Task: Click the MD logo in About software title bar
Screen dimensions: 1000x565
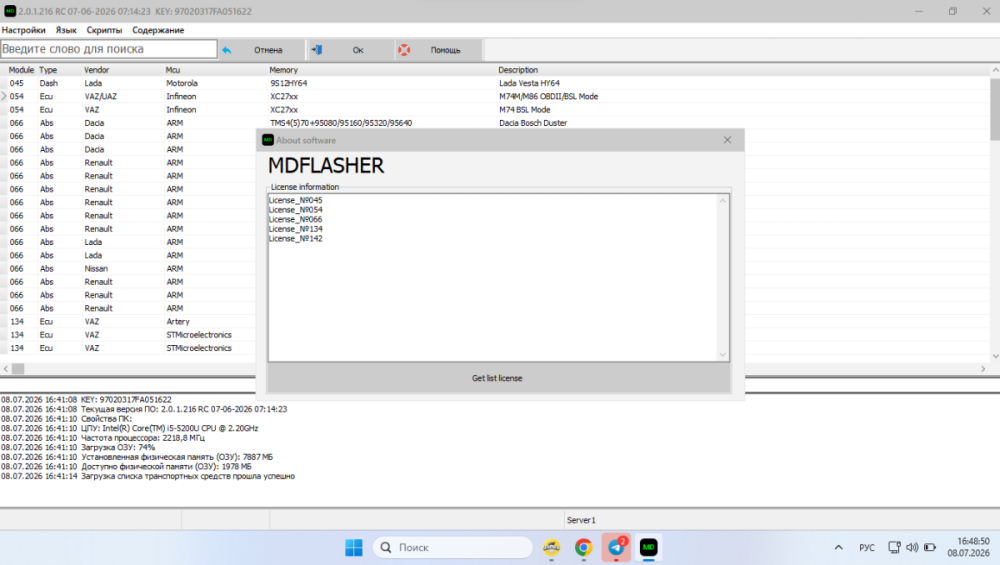Action: pos(268,140)
